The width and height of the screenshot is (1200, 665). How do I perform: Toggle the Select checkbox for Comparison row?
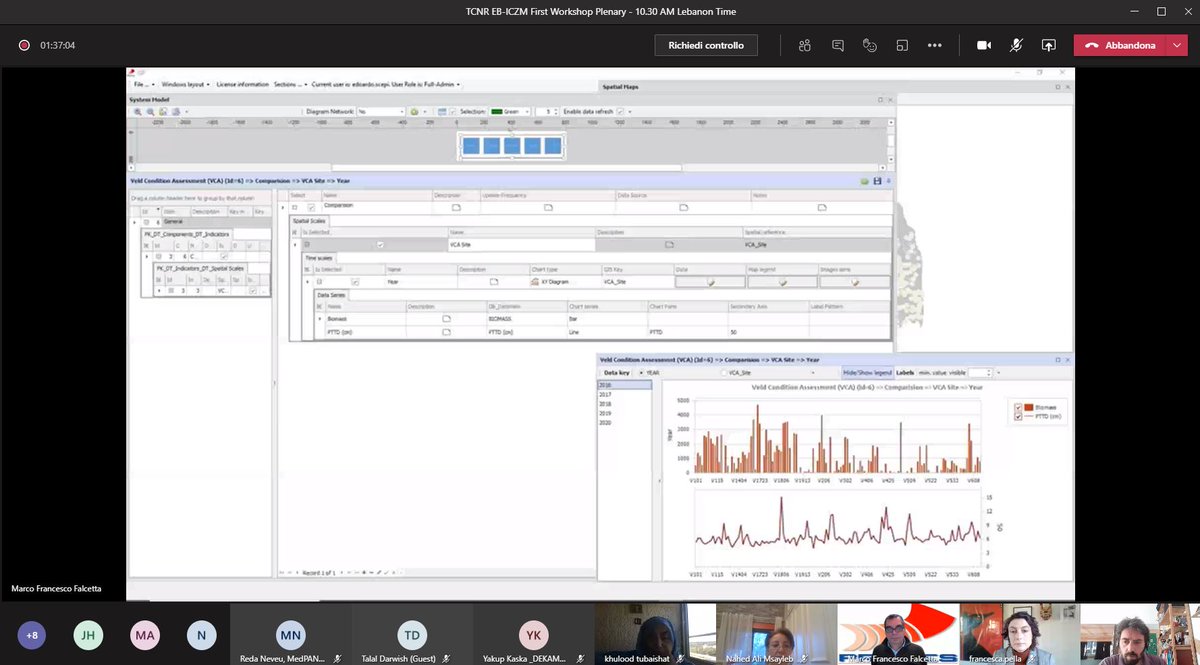[311, 207]
